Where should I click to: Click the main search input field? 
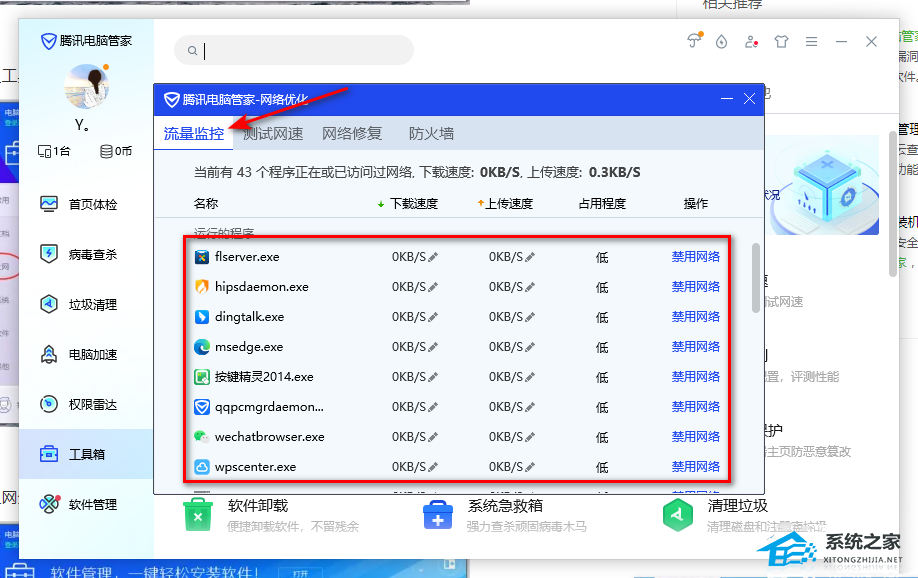[294, 50]
